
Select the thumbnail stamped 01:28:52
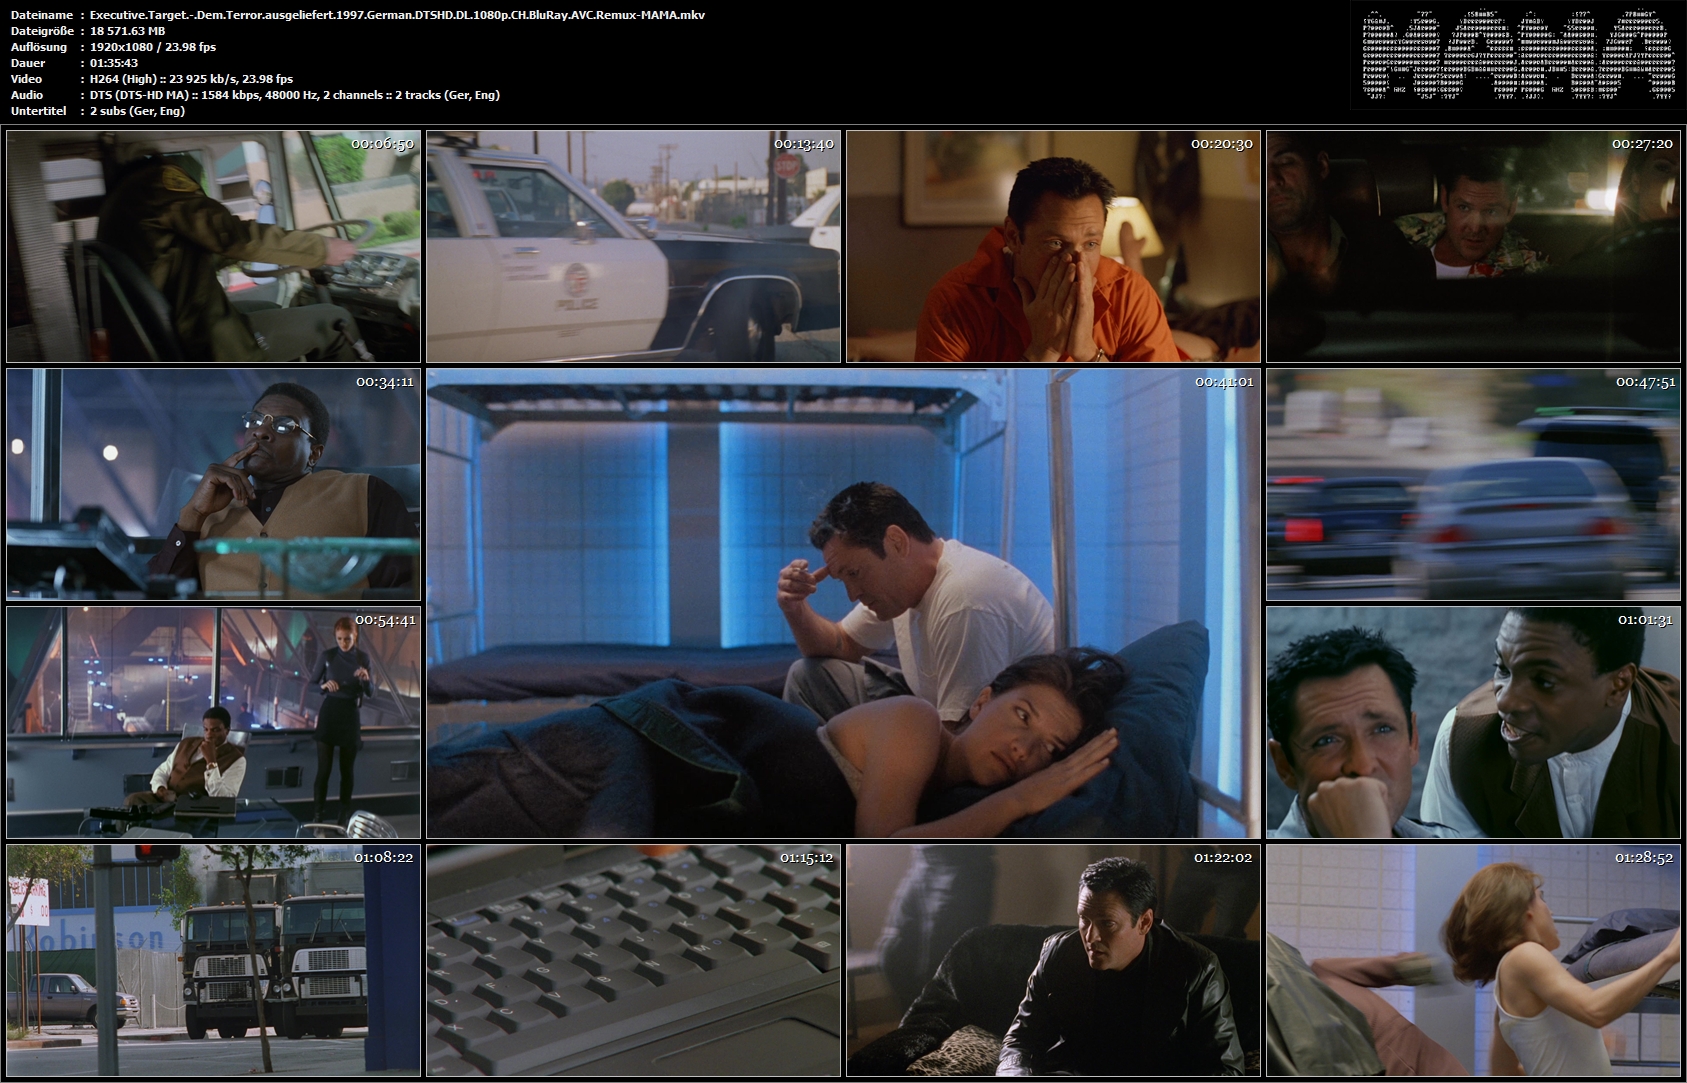1473,960
